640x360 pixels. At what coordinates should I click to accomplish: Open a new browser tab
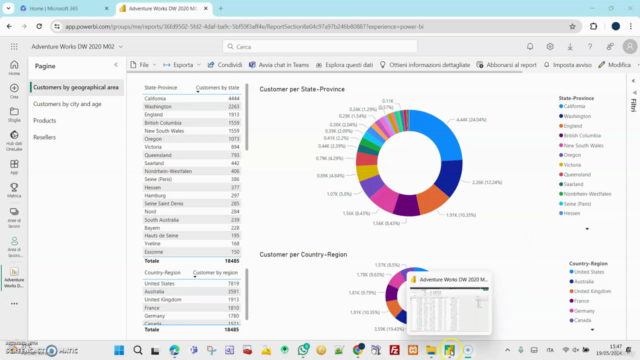pos(221,8)
